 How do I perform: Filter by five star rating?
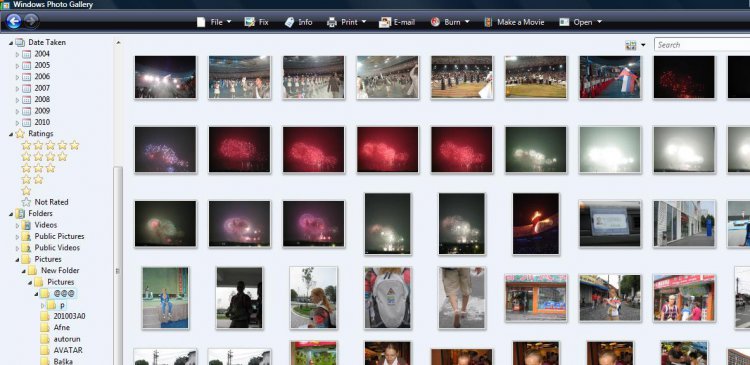[x=50, y=145]
